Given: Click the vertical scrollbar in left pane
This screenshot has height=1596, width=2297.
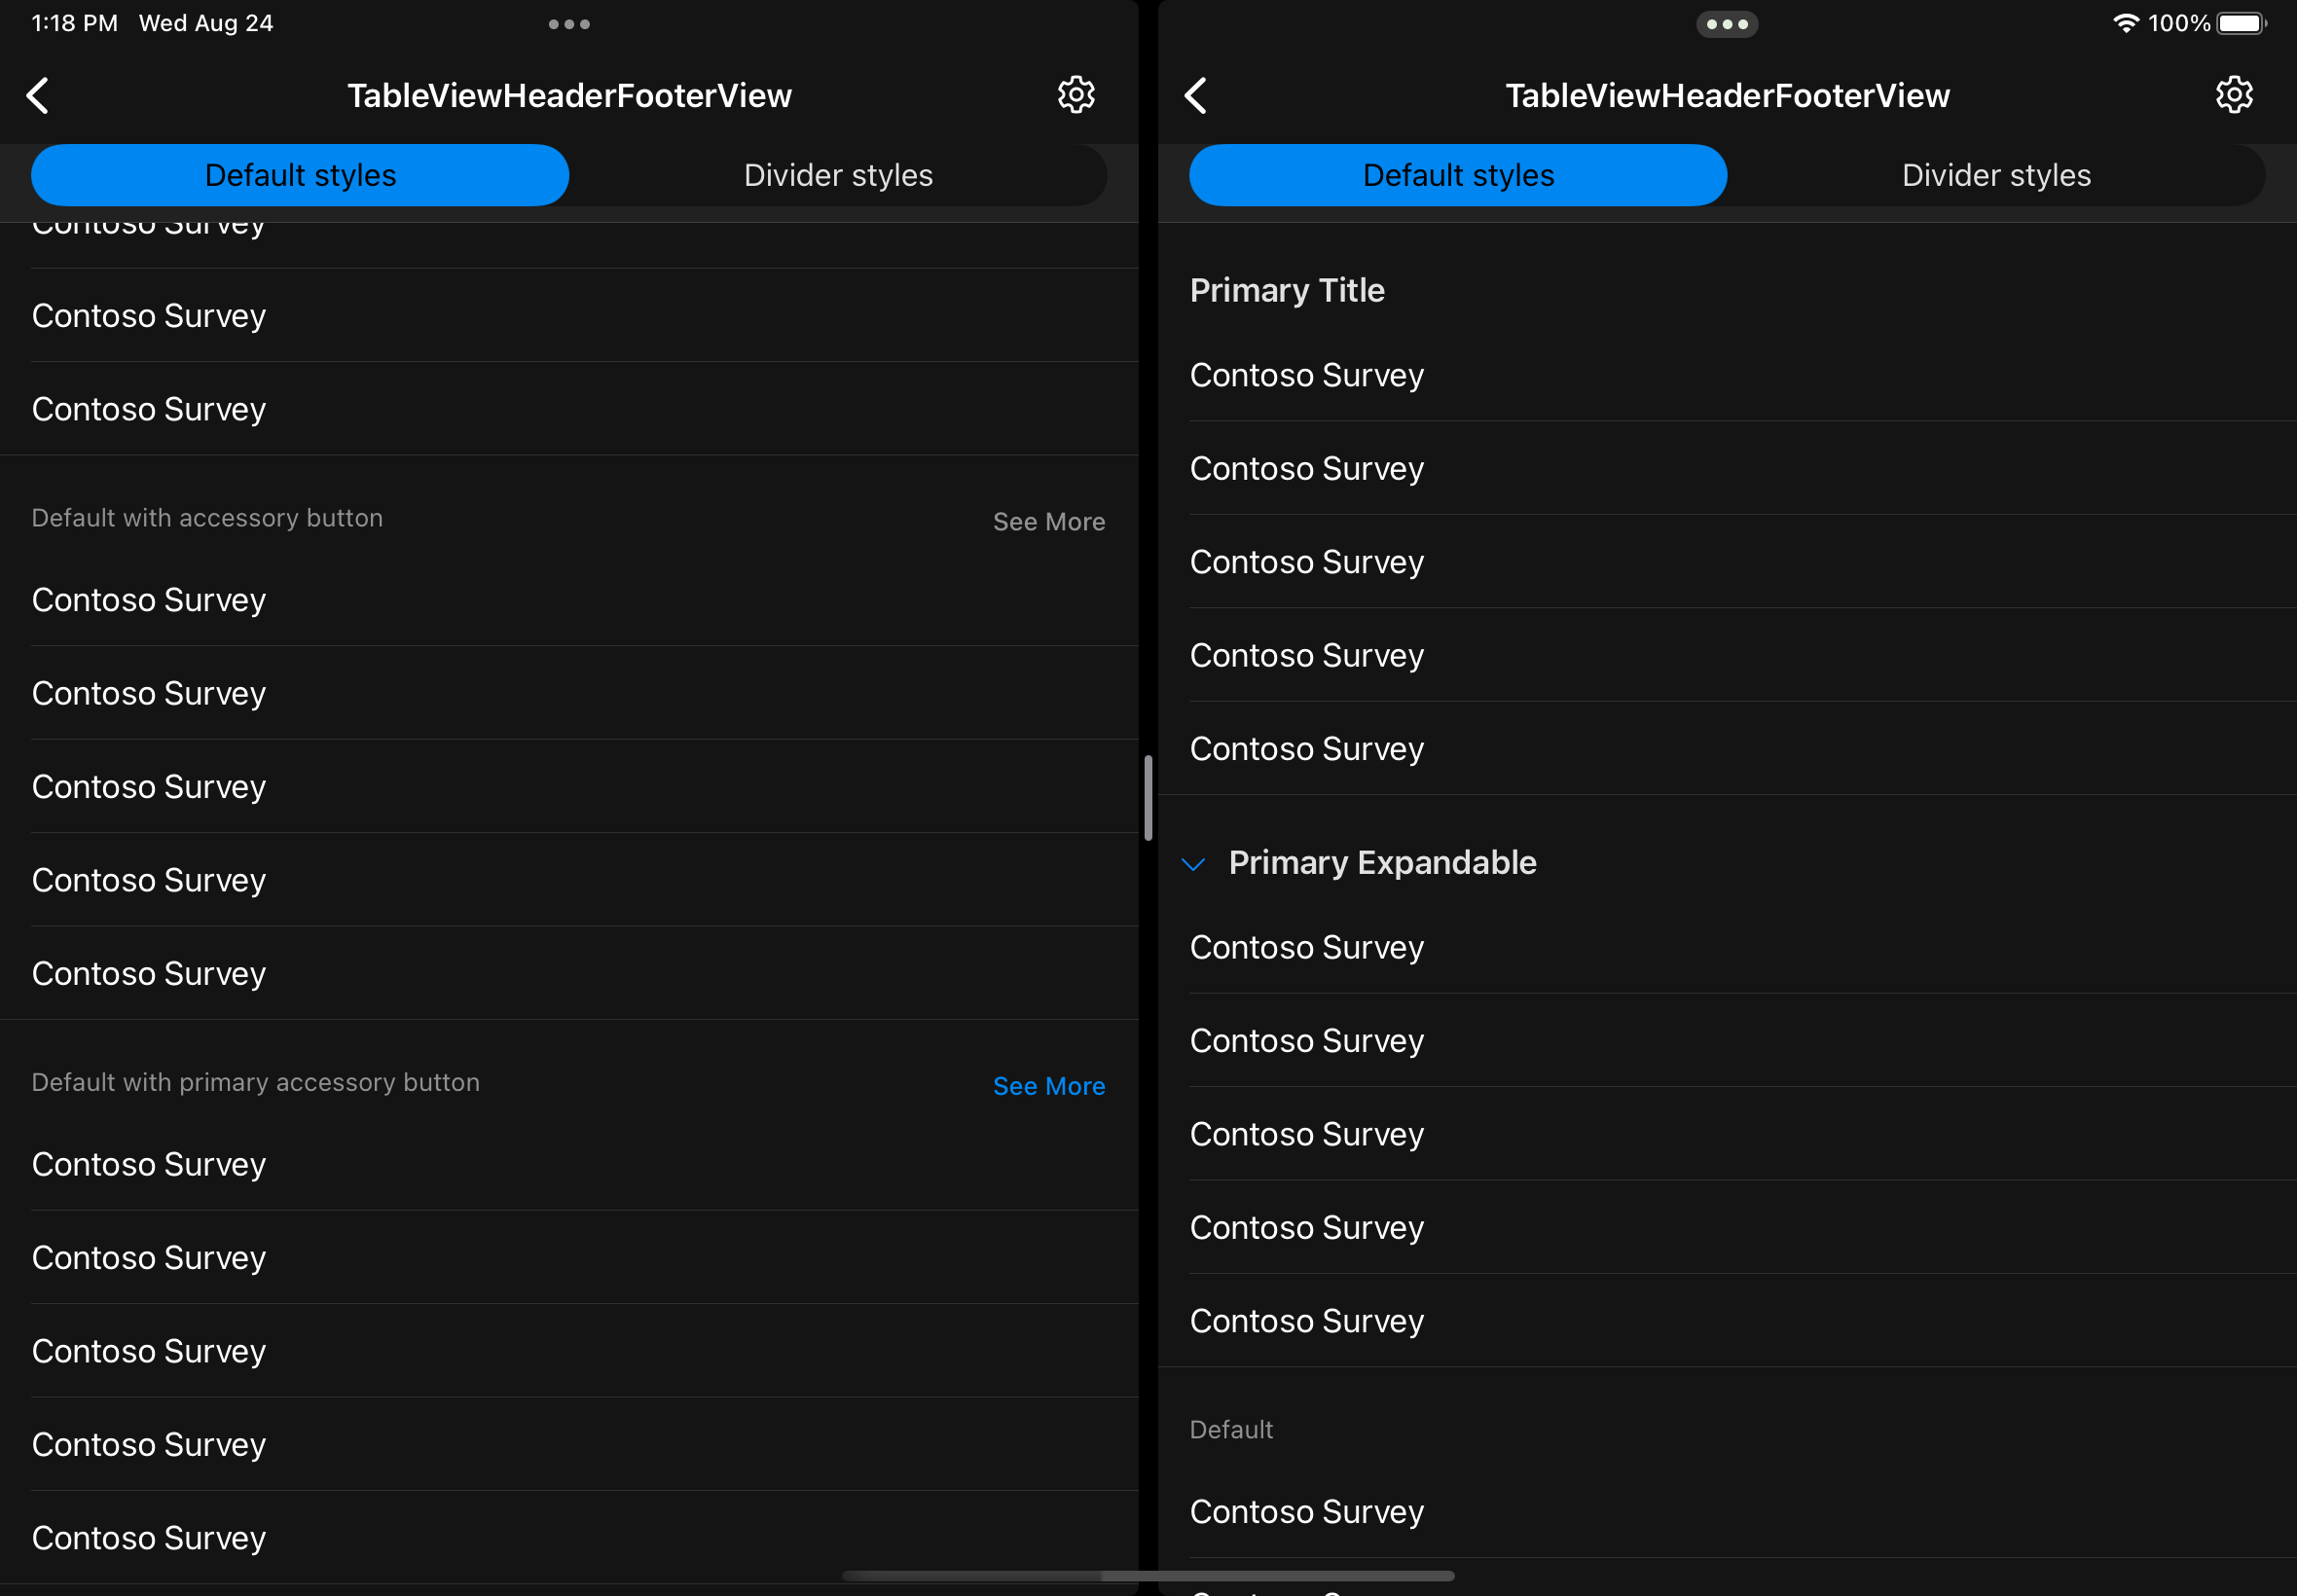Looking at the screenshot, I should click(1146, 800).
